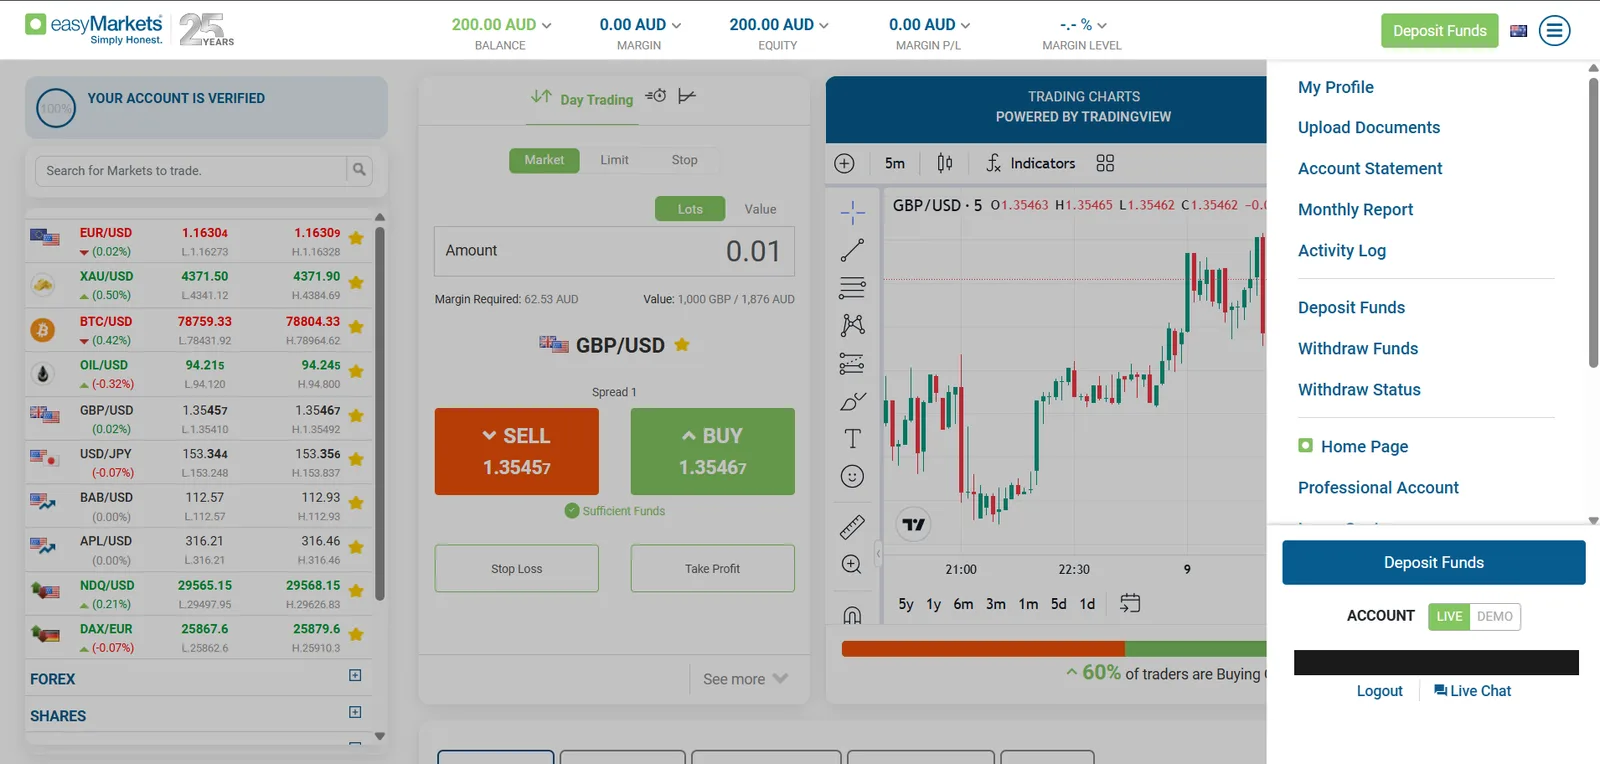Toggle favorite star for BTC/USD
Viewport: 1600px width, 764px height.
(356, 327)
